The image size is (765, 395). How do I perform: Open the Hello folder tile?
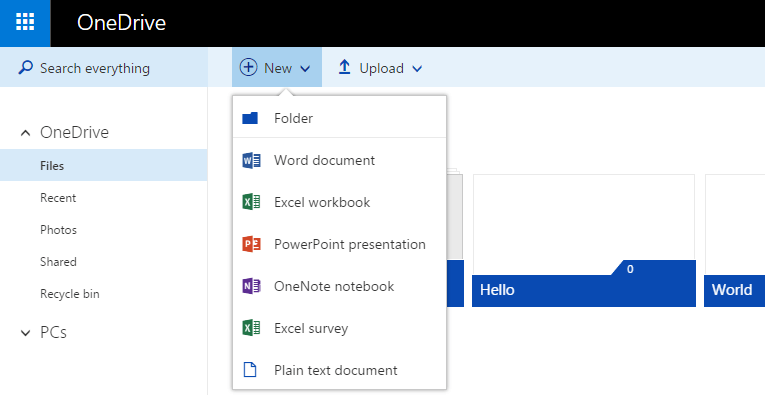pyautogui.click(x=584, y=240)
